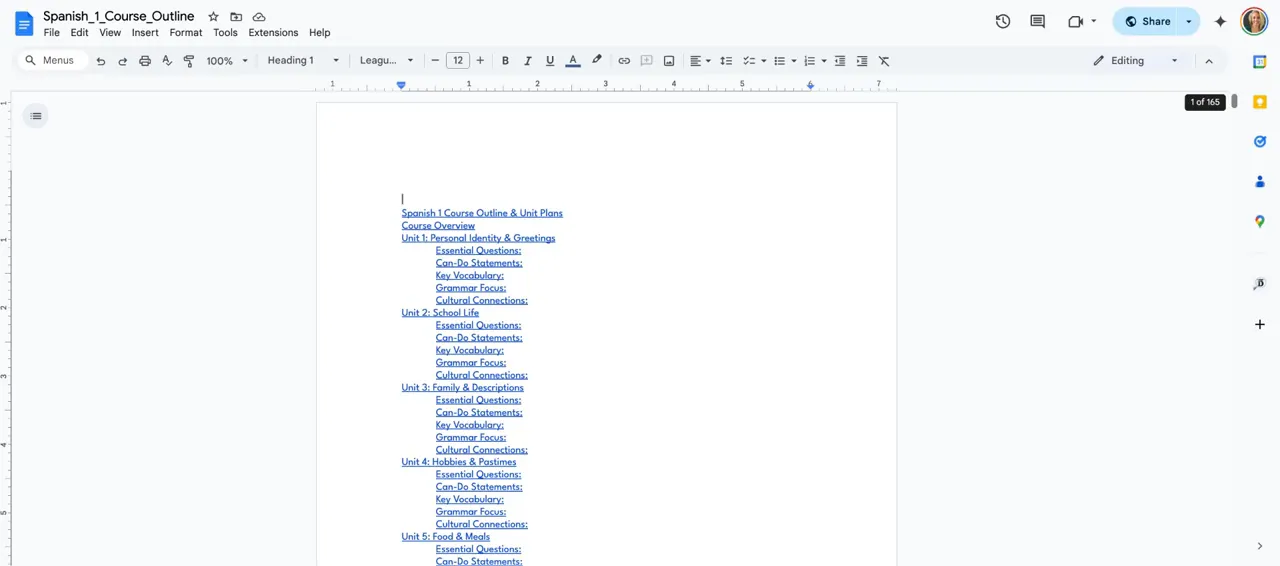Open version history clock icon
Image resolution: width=1280 pixels, height=566 pixels.
(x=1003, y=21)
